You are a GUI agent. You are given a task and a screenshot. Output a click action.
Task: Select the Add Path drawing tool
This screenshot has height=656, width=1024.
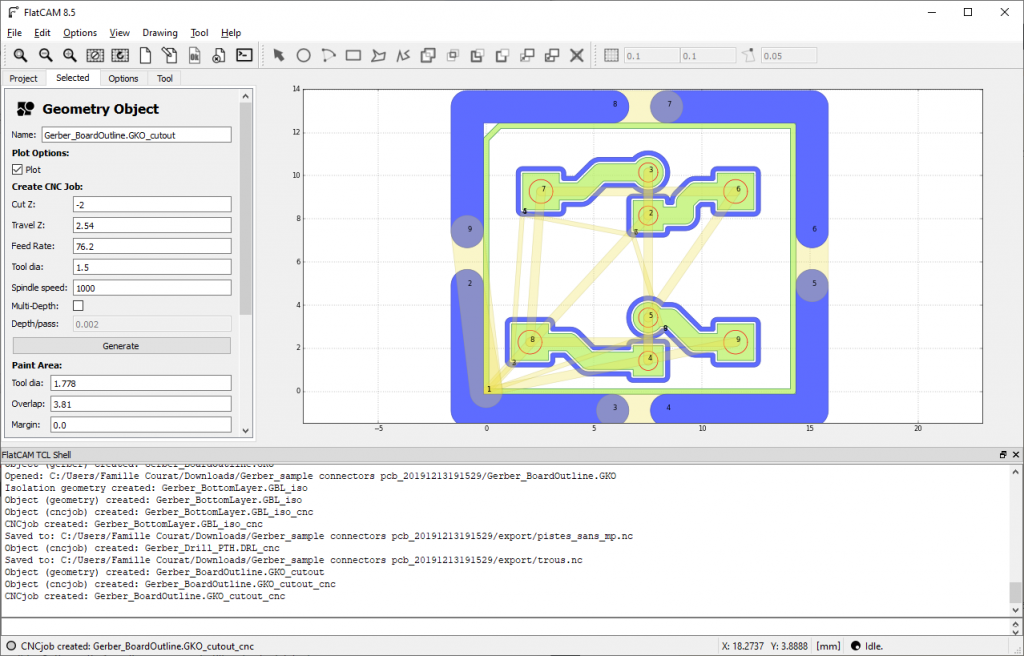(x=403, y=56)
